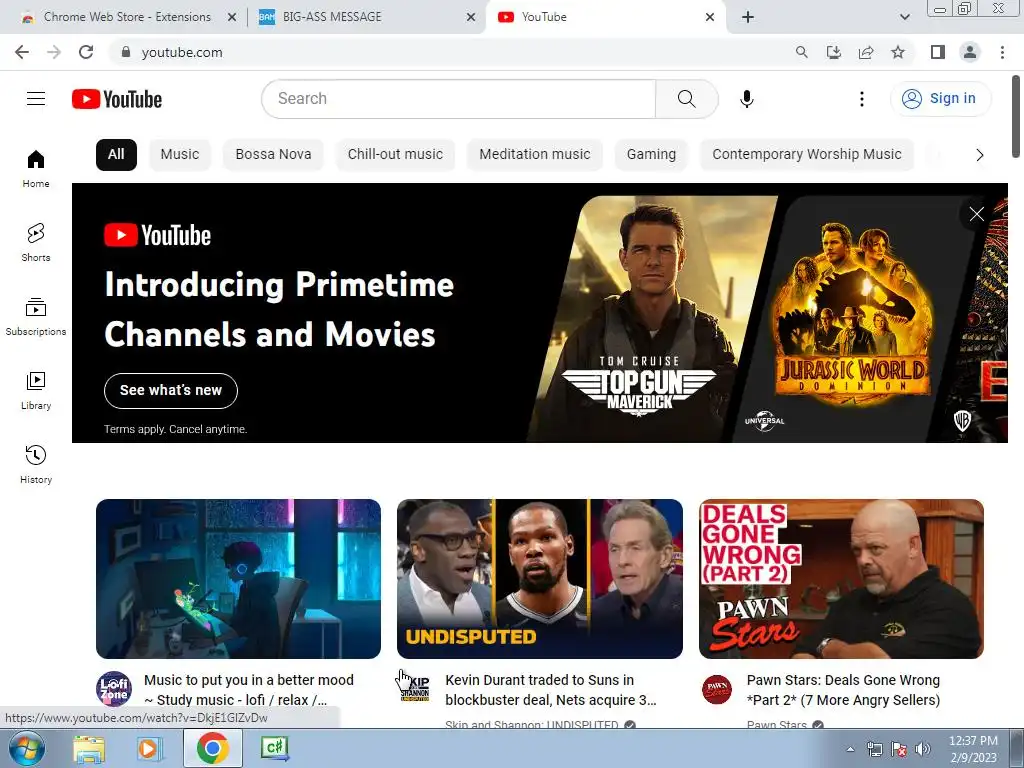This screenshot has height=768, width=1024.
Task: Open Home in the sidebar
Action: [36, 169]
